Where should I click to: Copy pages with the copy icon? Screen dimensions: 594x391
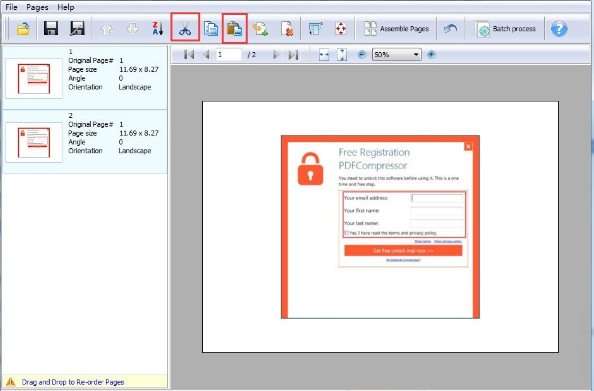coord(211,29)
